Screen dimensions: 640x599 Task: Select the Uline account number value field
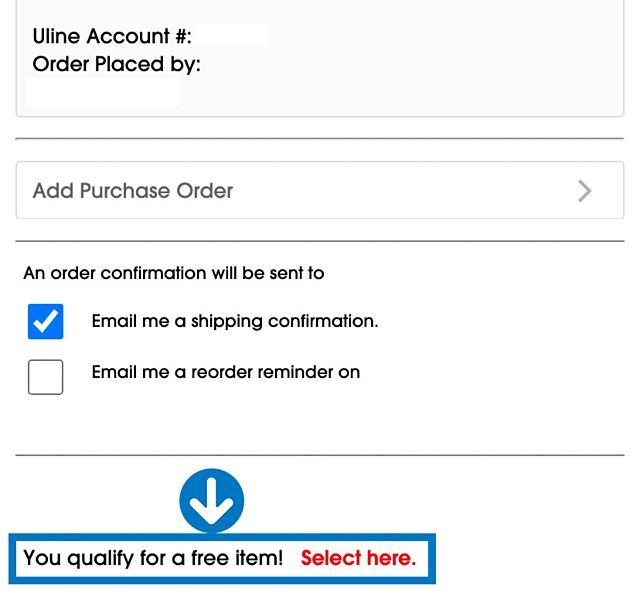[x=232, y=36]
